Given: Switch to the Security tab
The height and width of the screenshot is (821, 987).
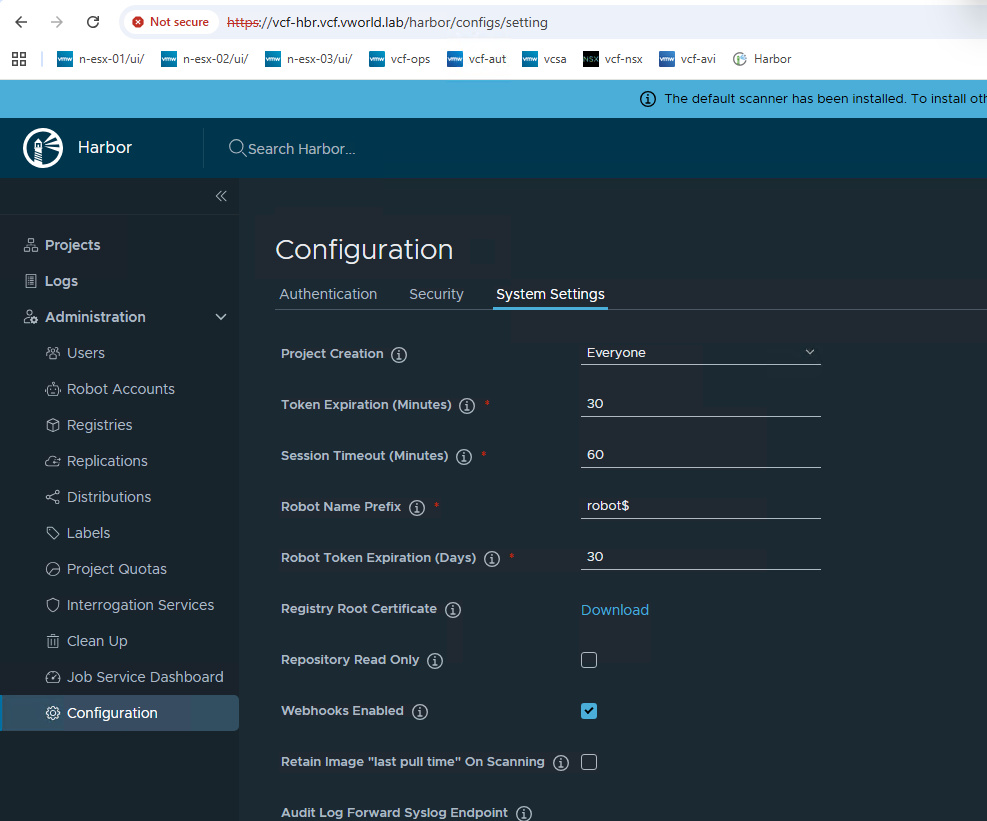Looking at the screenshot, I should (x=436, y=294).
